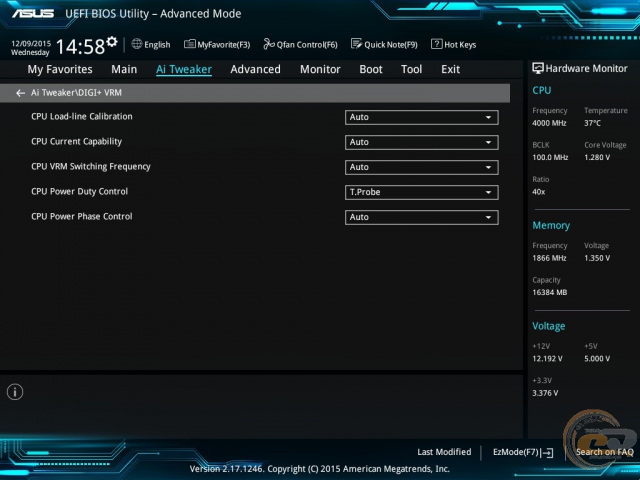Click the Hot Keys question mark icon
640x480 pixels.
(436, 44)
